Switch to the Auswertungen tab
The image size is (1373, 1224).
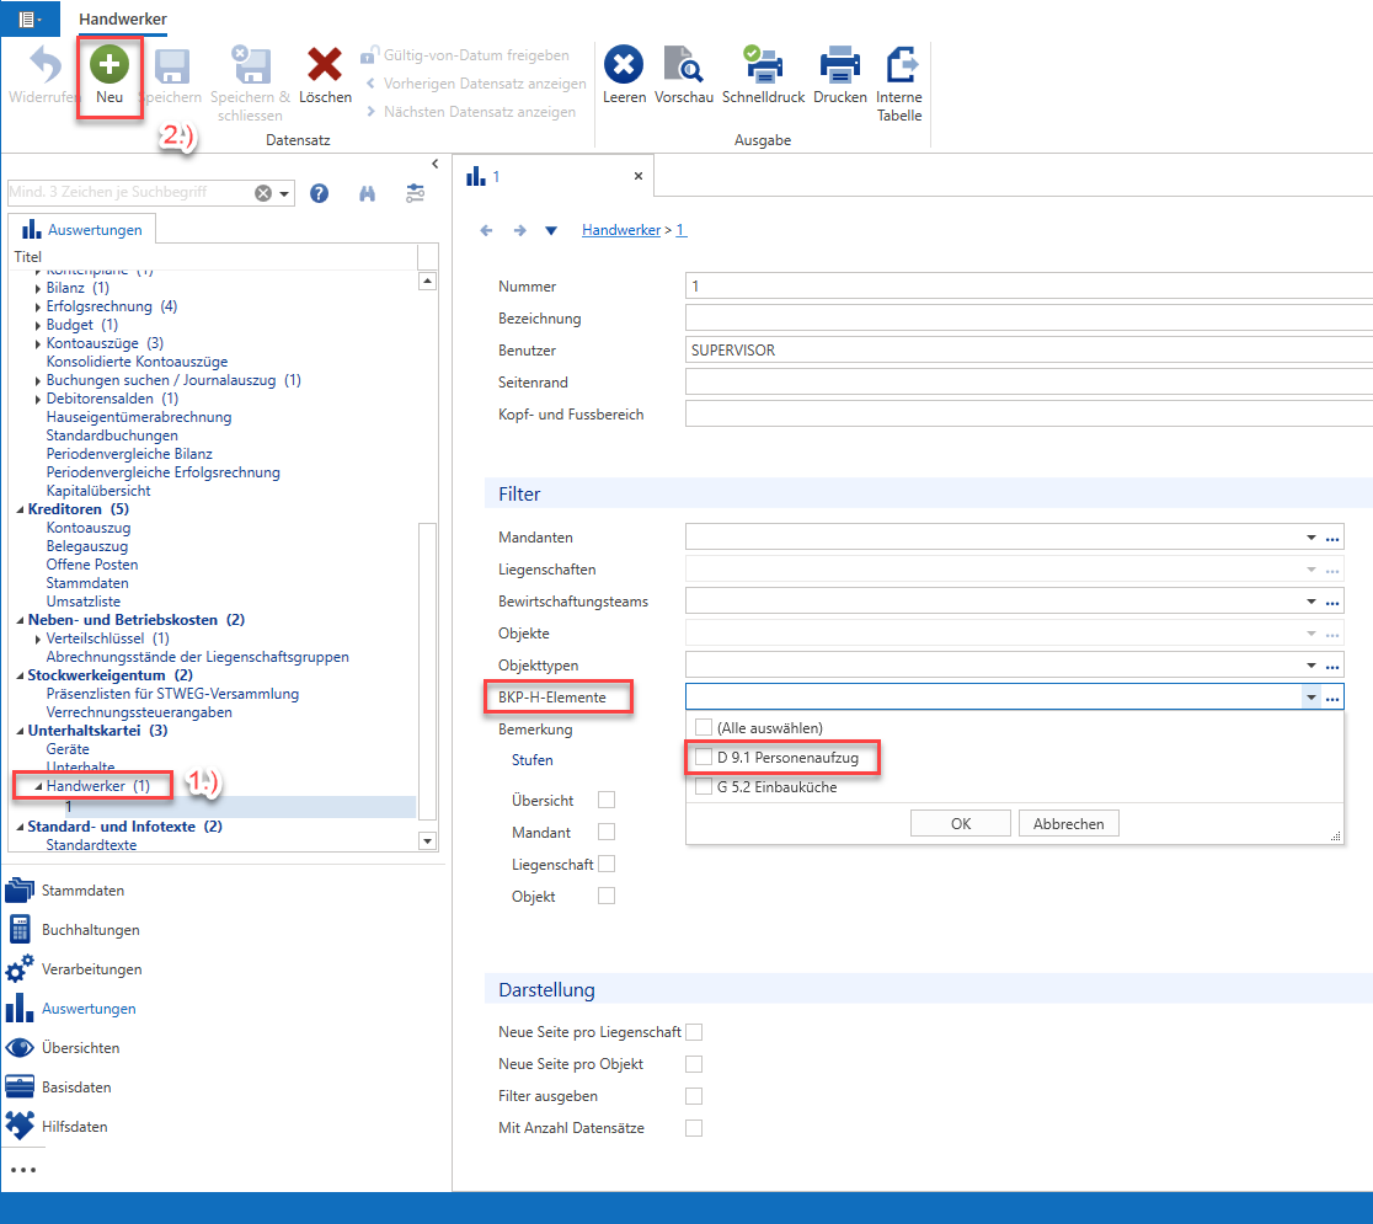[83, 230]
